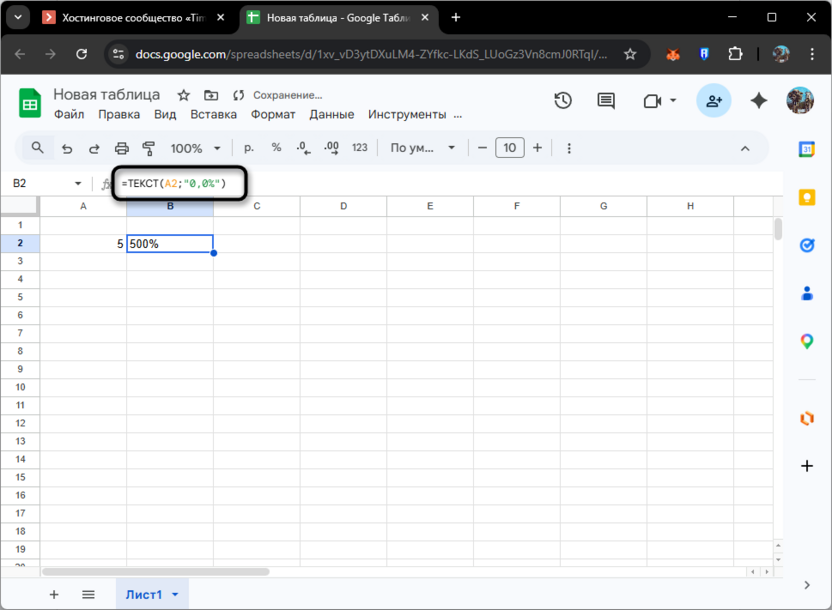Select cell A2 containing 5
832x610 pixels.
[x=83, y=244]
